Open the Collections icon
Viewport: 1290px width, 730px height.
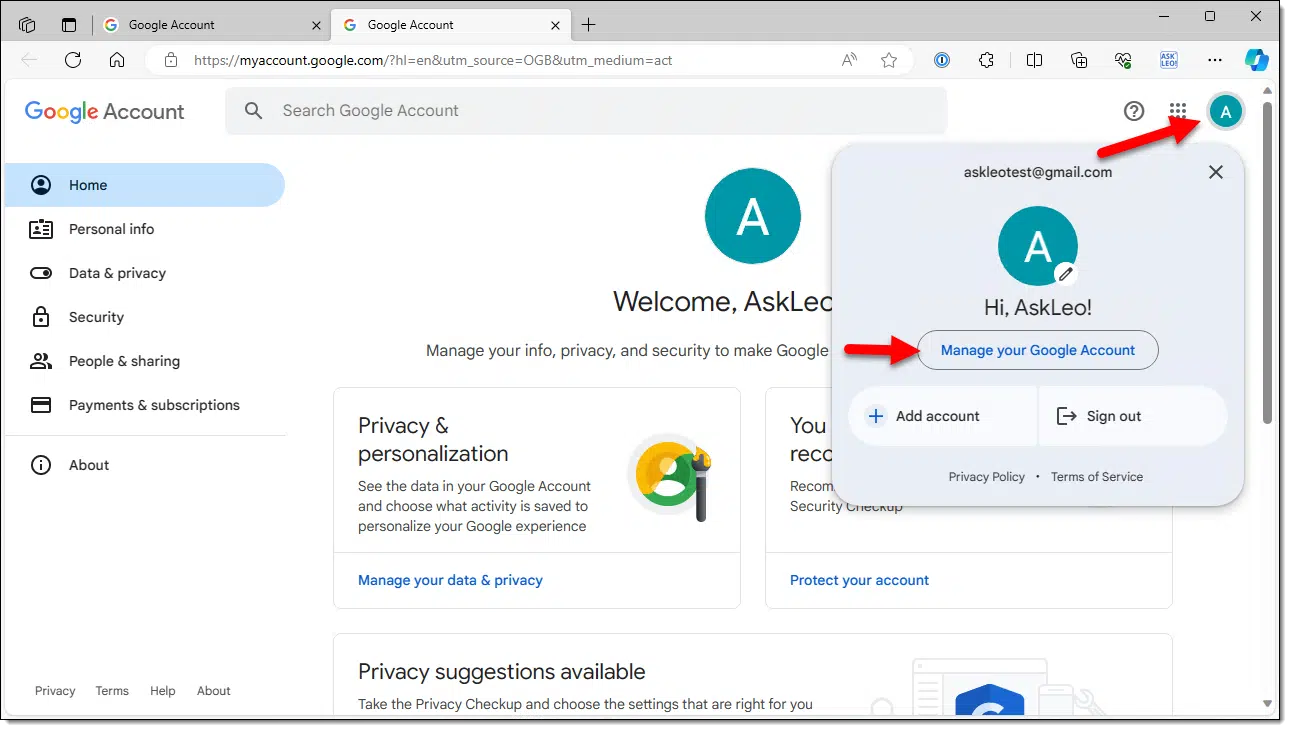coord(1079,60)
